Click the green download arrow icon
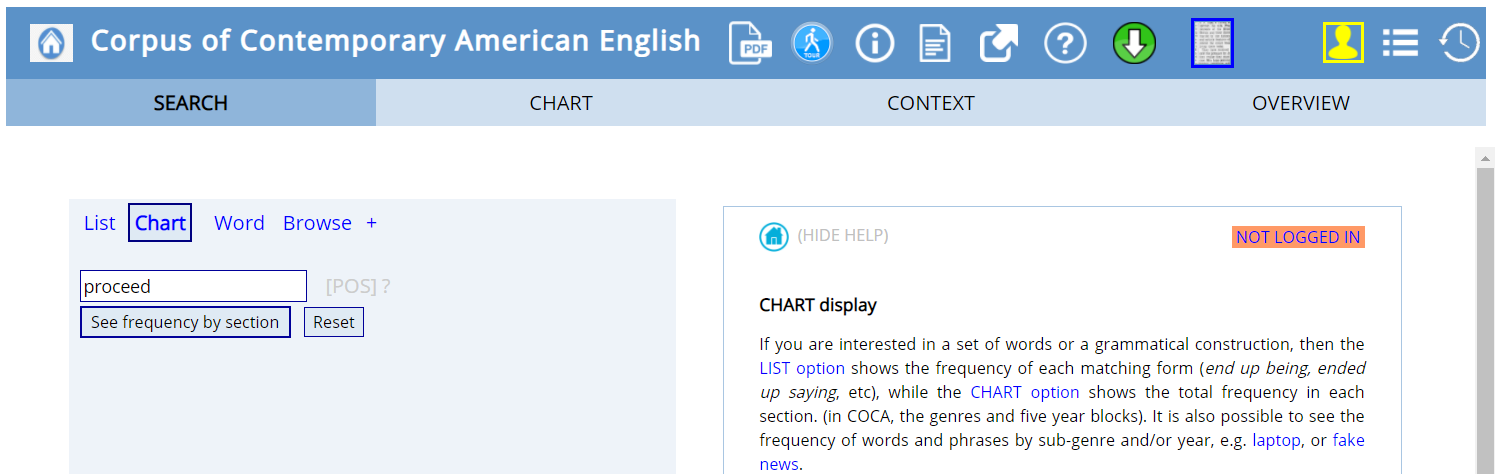The image size is (1495, 474). coord(1134,43)
